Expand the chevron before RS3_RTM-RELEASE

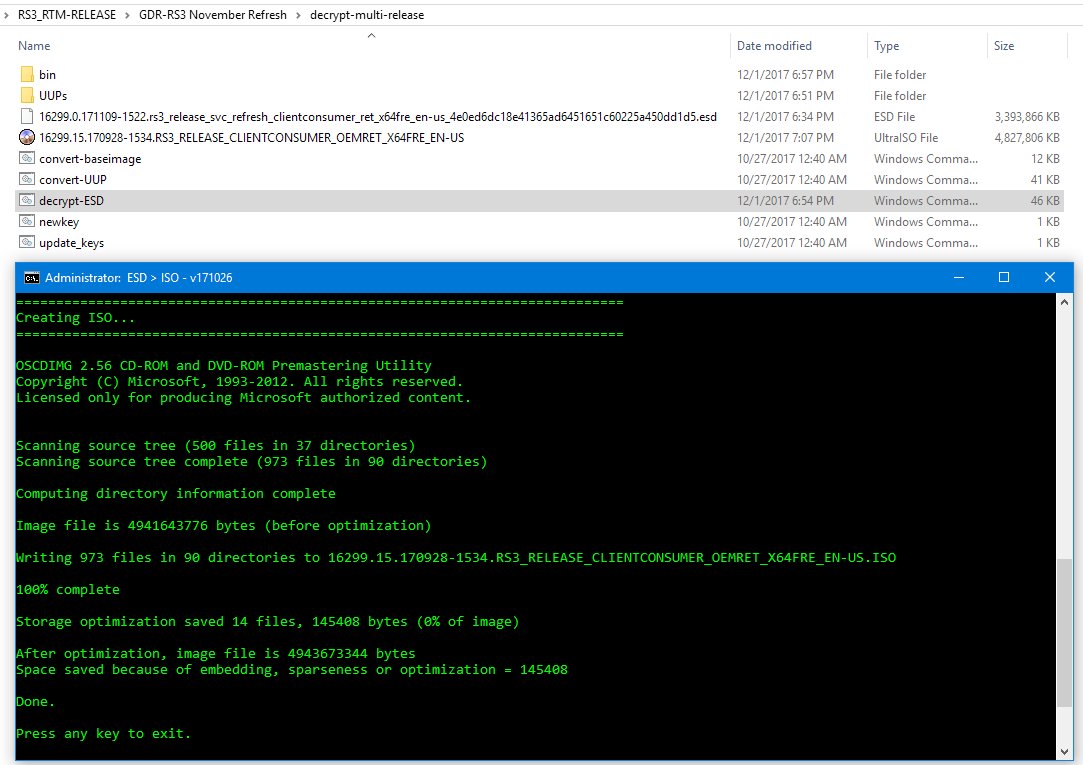(x=6, y=14)
